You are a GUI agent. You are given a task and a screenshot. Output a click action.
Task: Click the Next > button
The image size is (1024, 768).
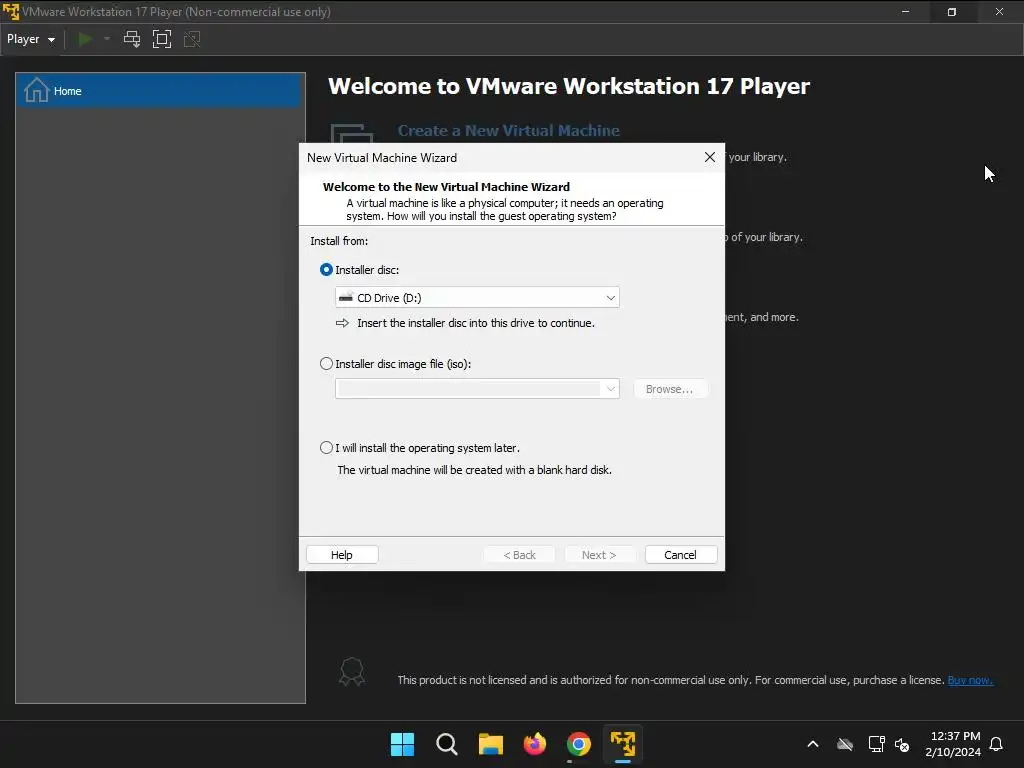[599, 555]
